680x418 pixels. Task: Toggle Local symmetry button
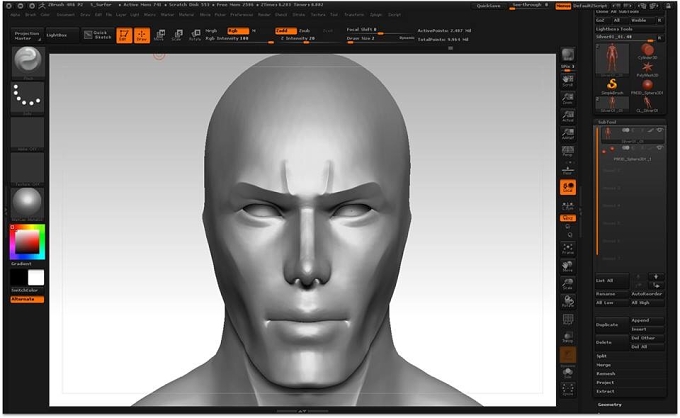click(x=568, y=187)
